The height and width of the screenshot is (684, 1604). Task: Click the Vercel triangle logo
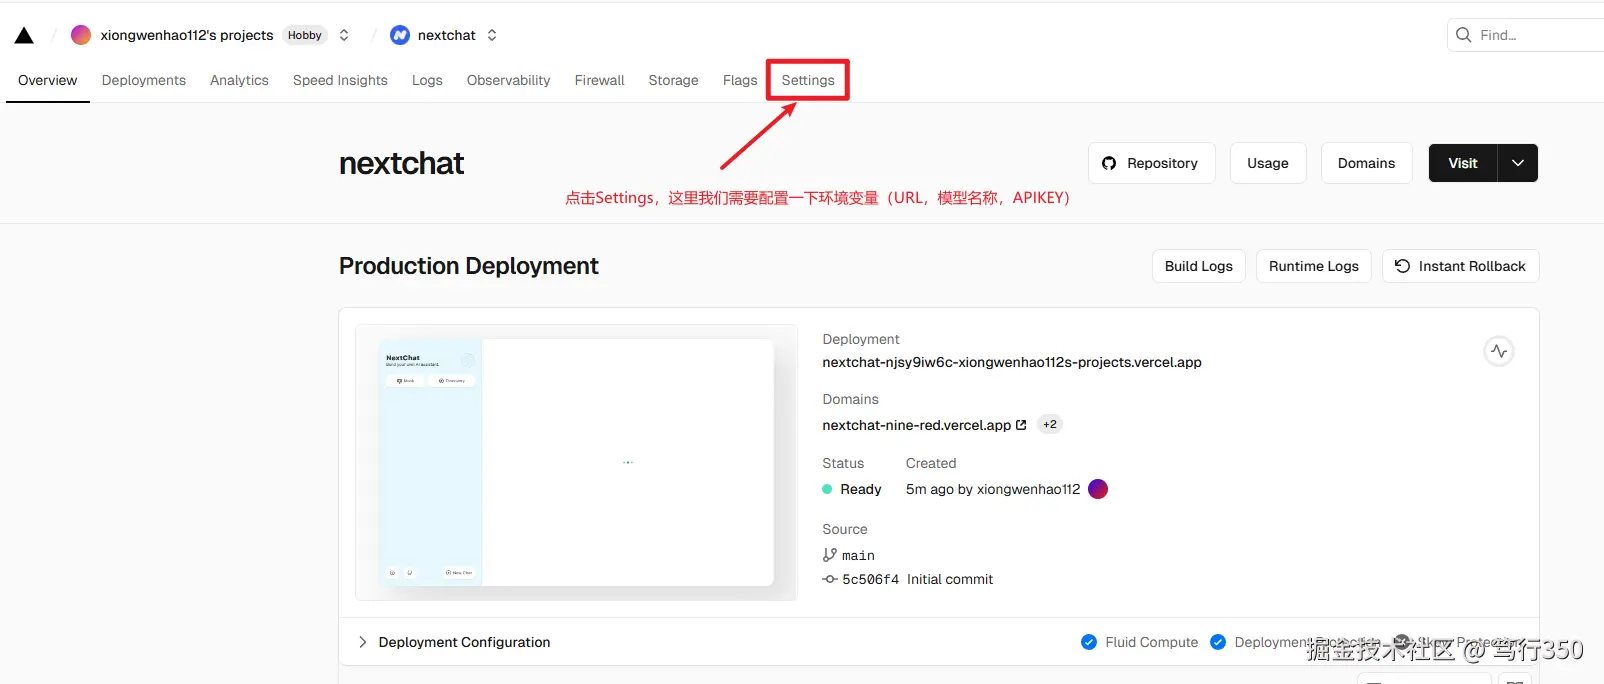24,35
